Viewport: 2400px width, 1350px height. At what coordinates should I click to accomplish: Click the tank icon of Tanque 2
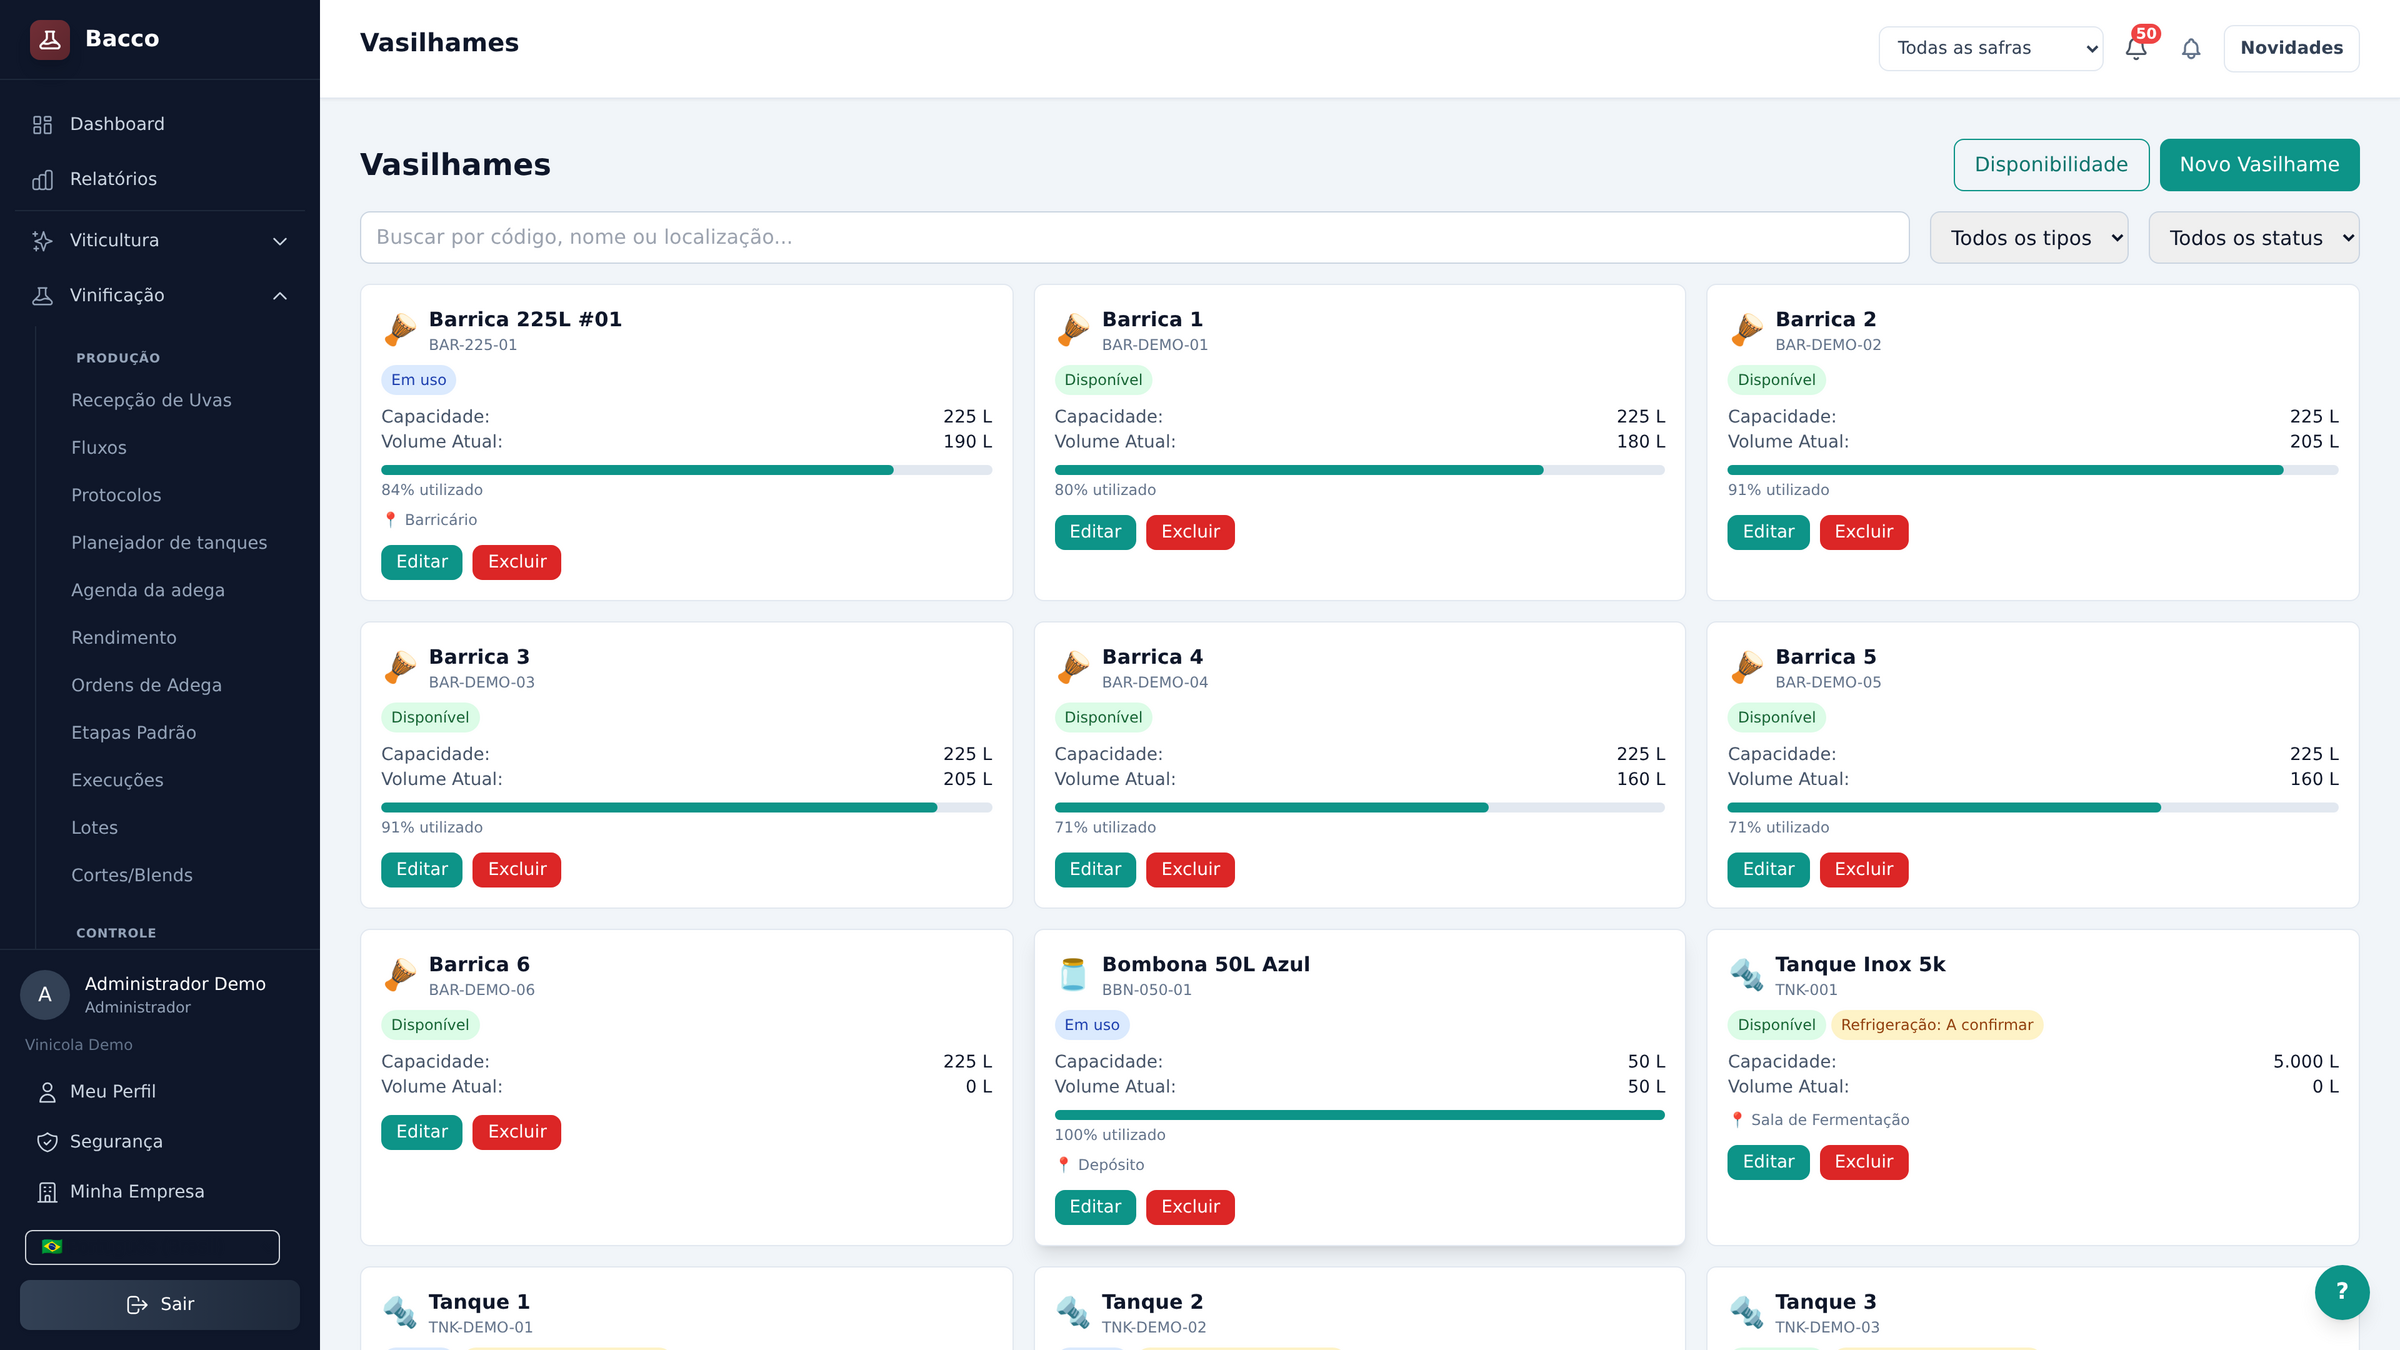(1073, 1312)
